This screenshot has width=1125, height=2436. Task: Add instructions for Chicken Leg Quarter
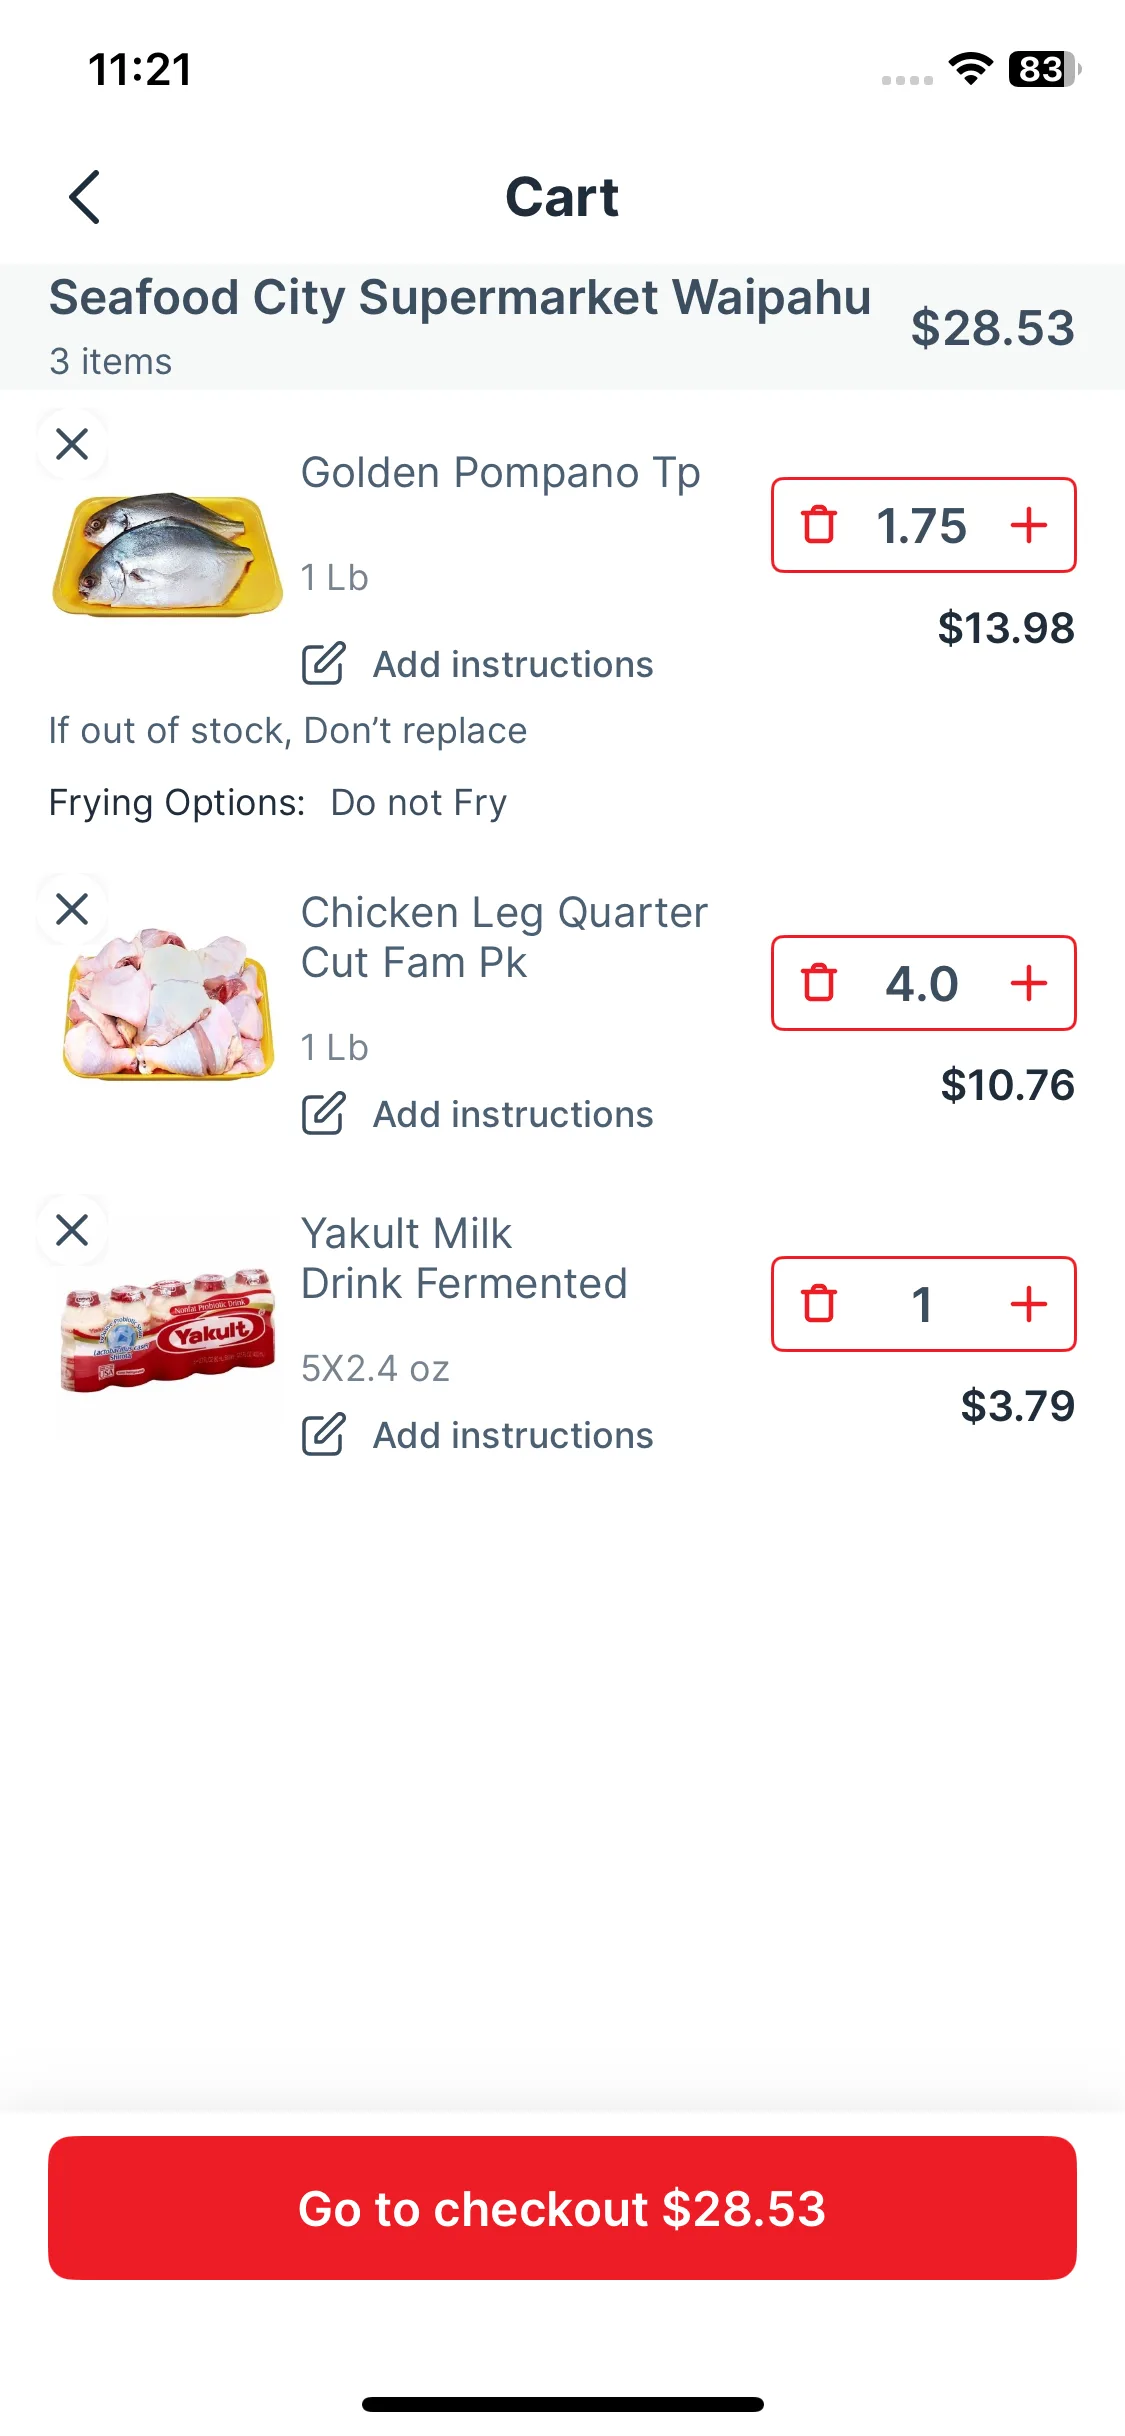pyautogui.click(x=478, y=1114)
